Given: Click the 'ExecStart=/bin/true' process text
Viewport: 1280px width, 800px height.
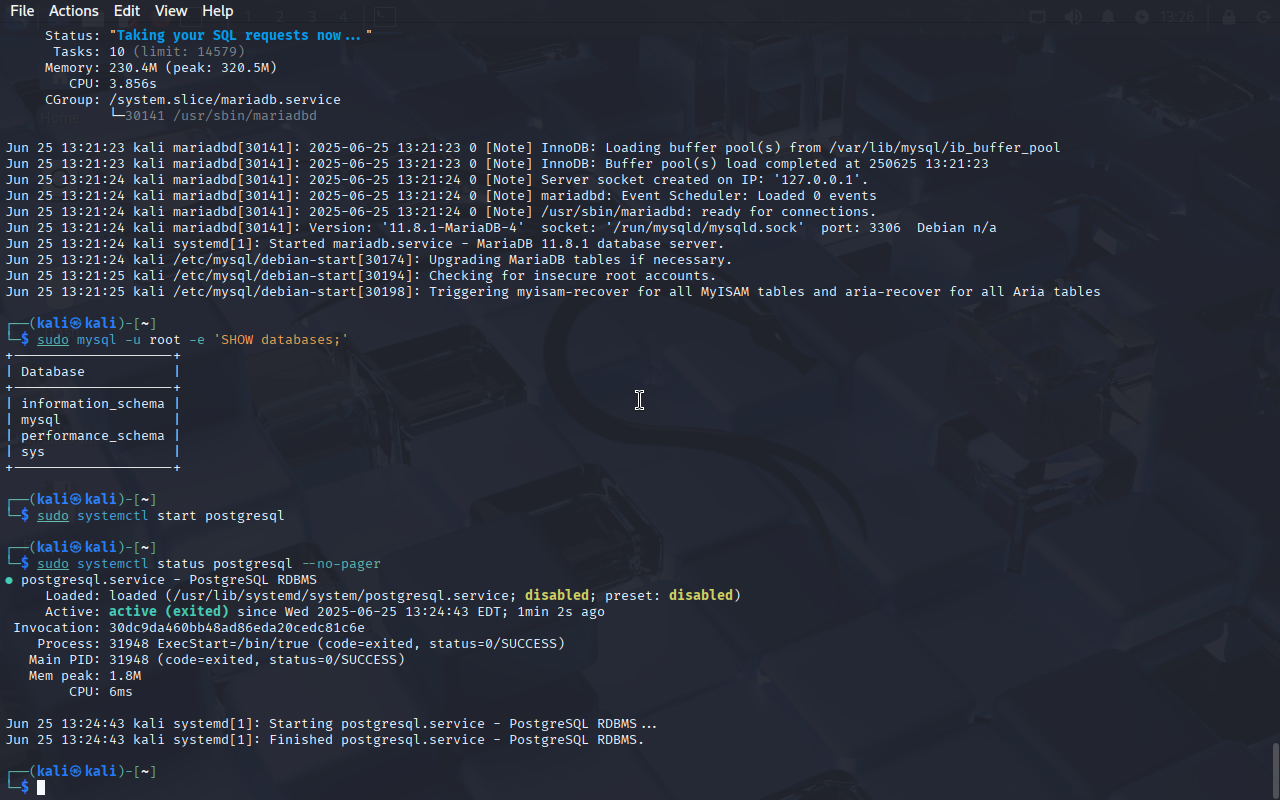Looking at the screenshot, I should click(233, 644).
